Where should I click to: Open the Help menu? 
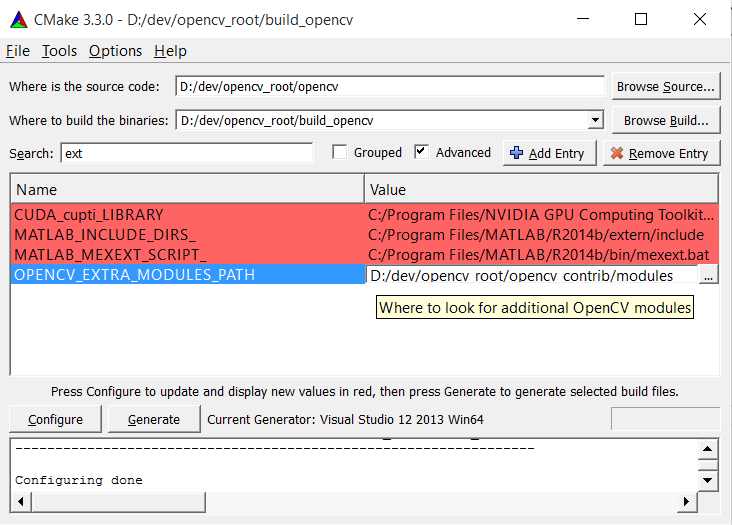click(x=170, y=51)
